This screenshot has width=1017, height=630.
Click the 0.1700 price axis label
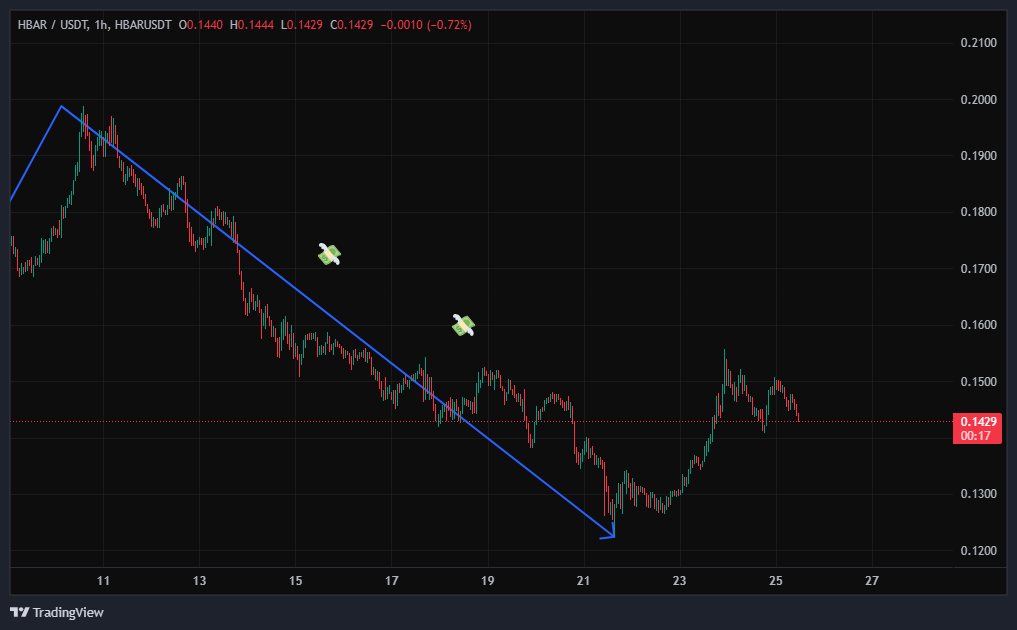coord(977,269)
